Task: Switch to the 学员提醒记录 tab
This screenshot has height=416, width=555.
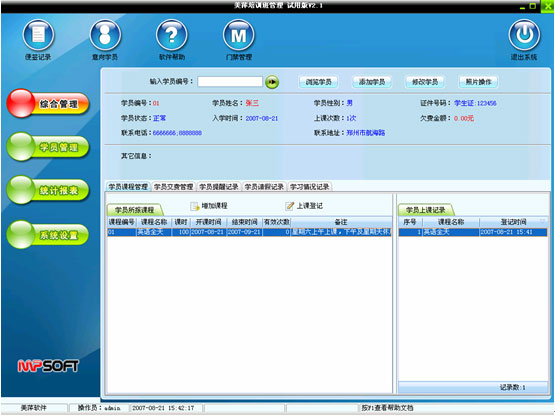Action: click(x=219, y=187)
